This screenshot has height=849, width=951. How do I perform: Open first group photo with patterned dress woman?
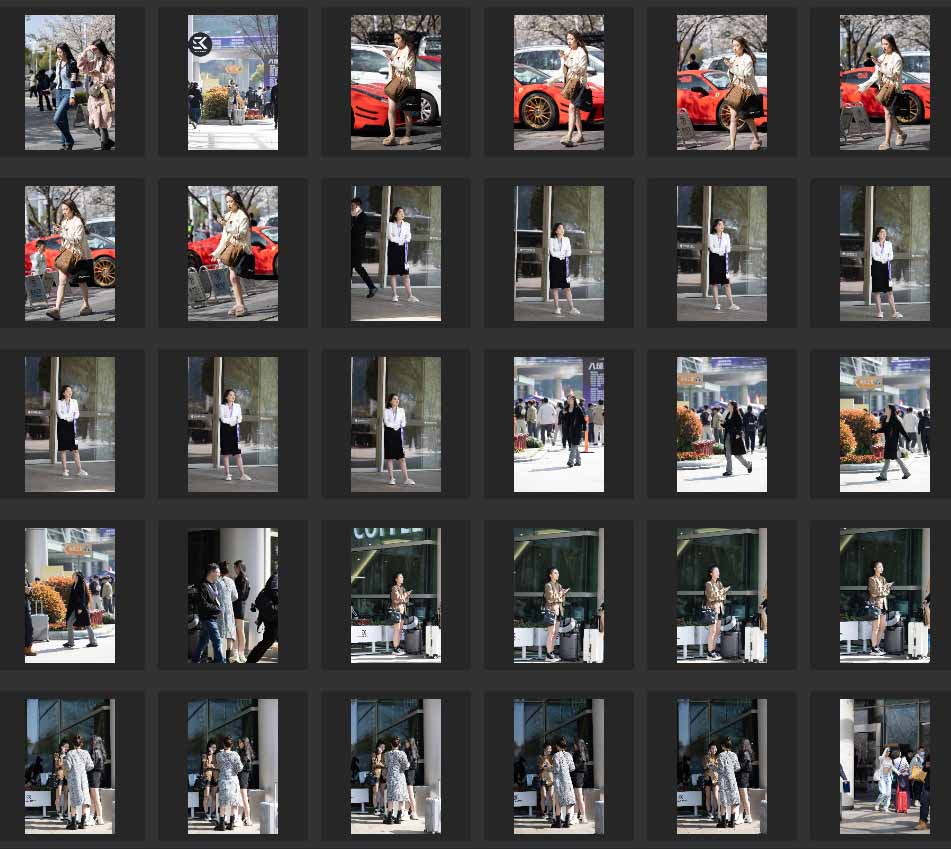(70, 766)
